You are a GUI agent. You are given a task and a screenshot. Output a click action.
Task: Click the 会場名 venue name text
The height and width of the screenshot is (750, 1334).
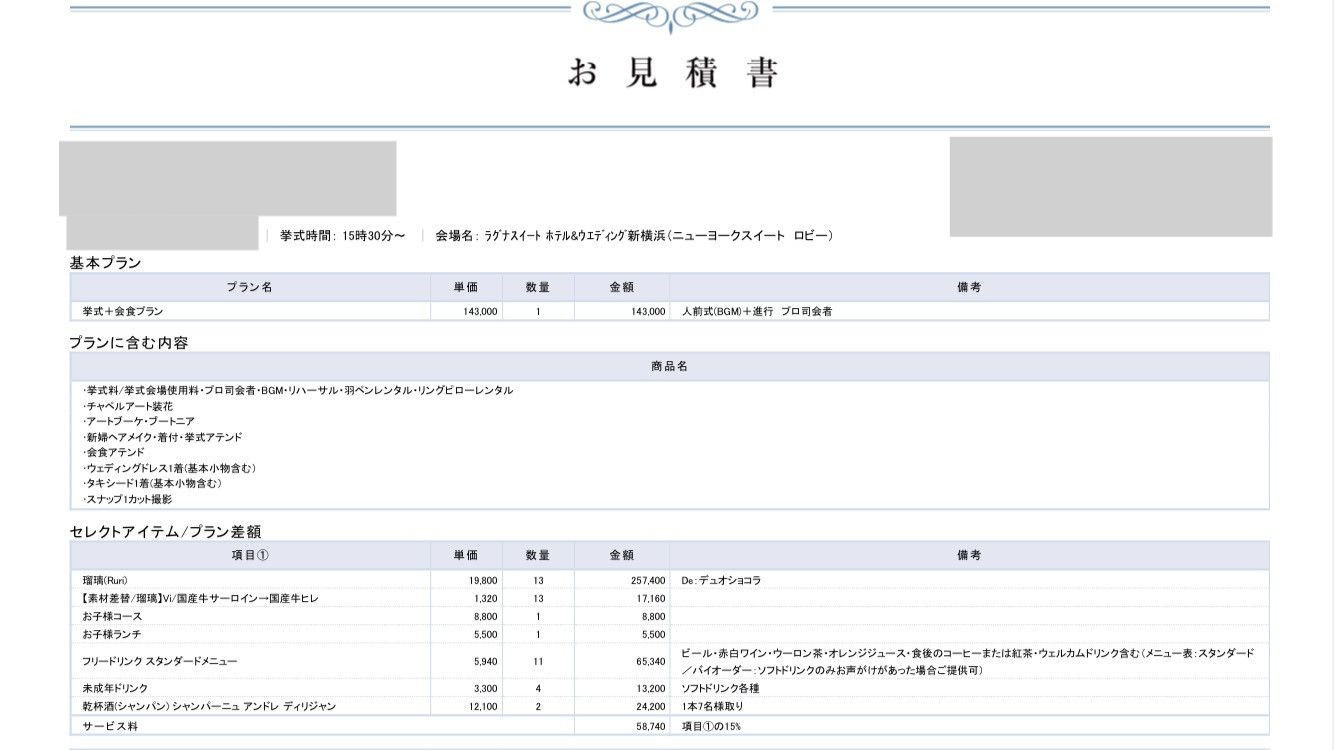pos(633,236)
